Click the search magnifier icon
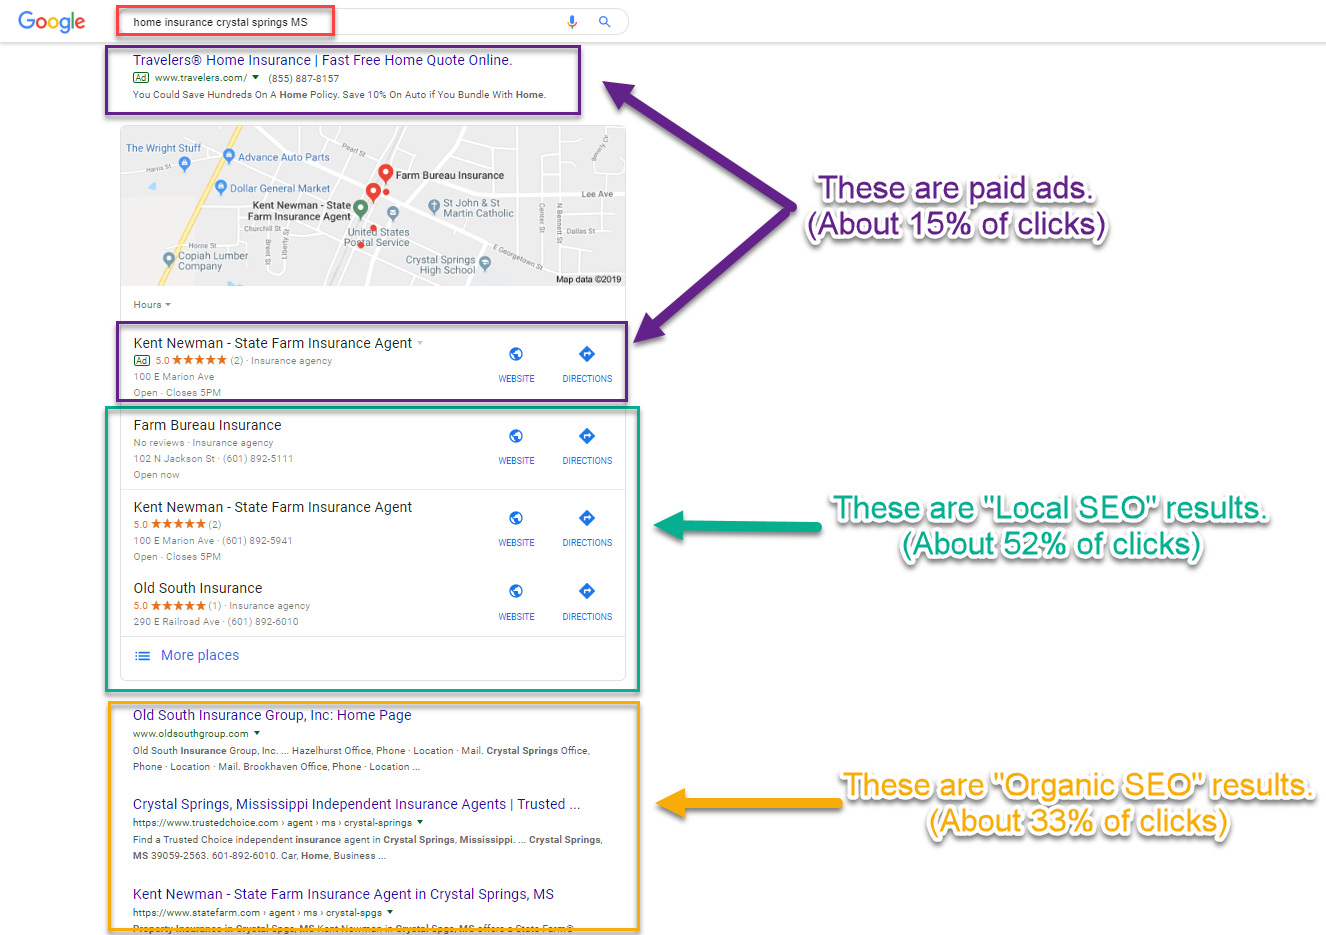 (604, 21)
